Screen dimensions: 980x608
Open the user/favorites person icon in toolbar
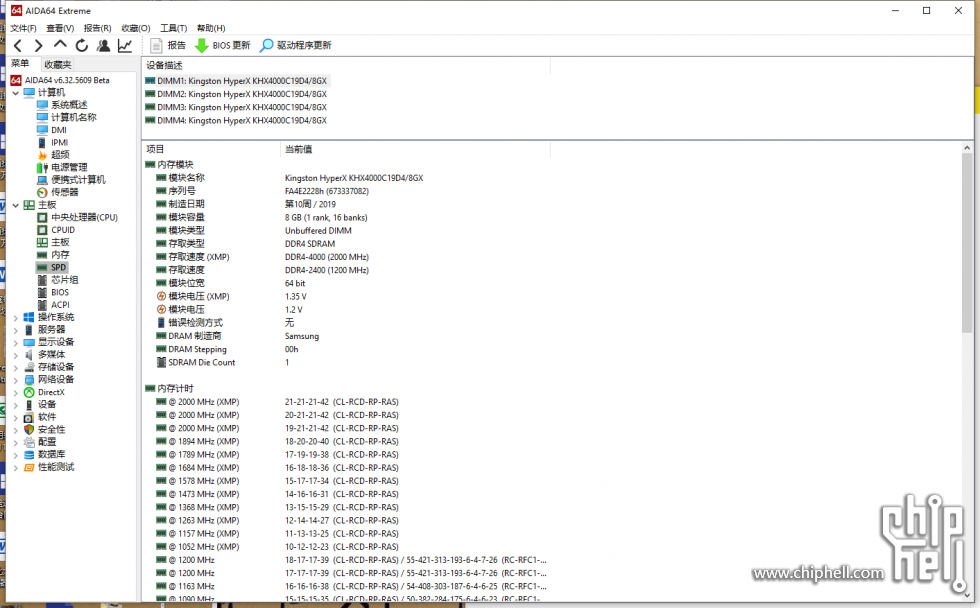point(104,46)
